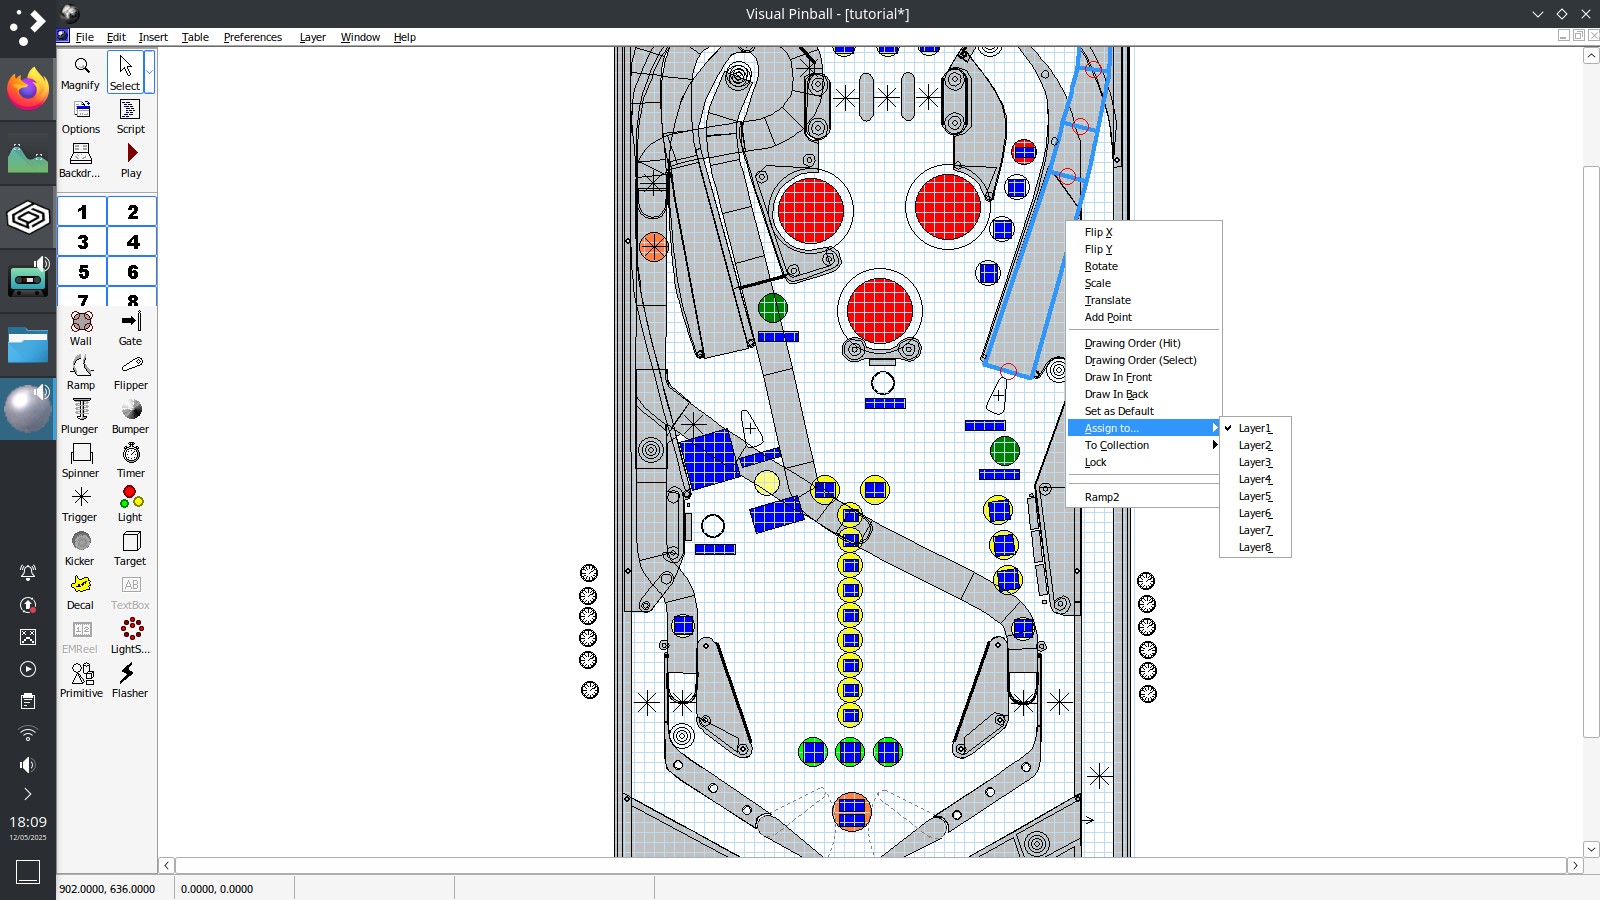Toggle layer 2 visibility button
Screen dimensions: 1600x900
coord(132,212)
